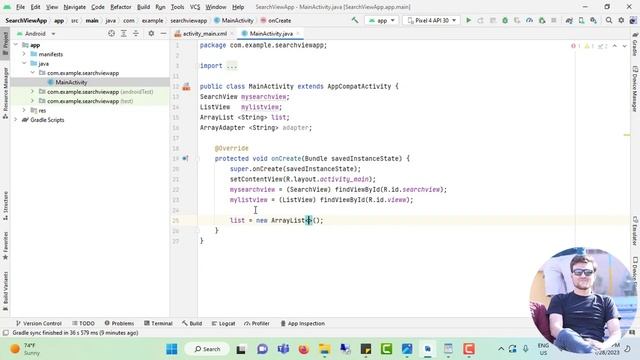
Task: Click the Windows Start button
Action: (172, 349)
